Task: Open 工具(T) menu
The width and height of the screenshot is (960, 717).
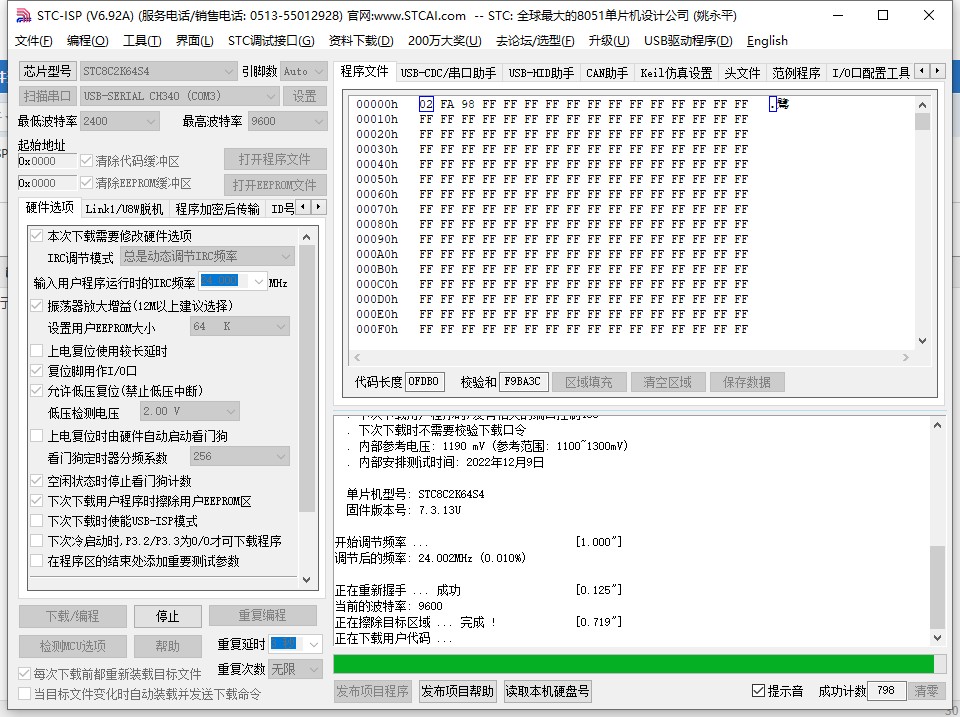Action: (142, 41)
